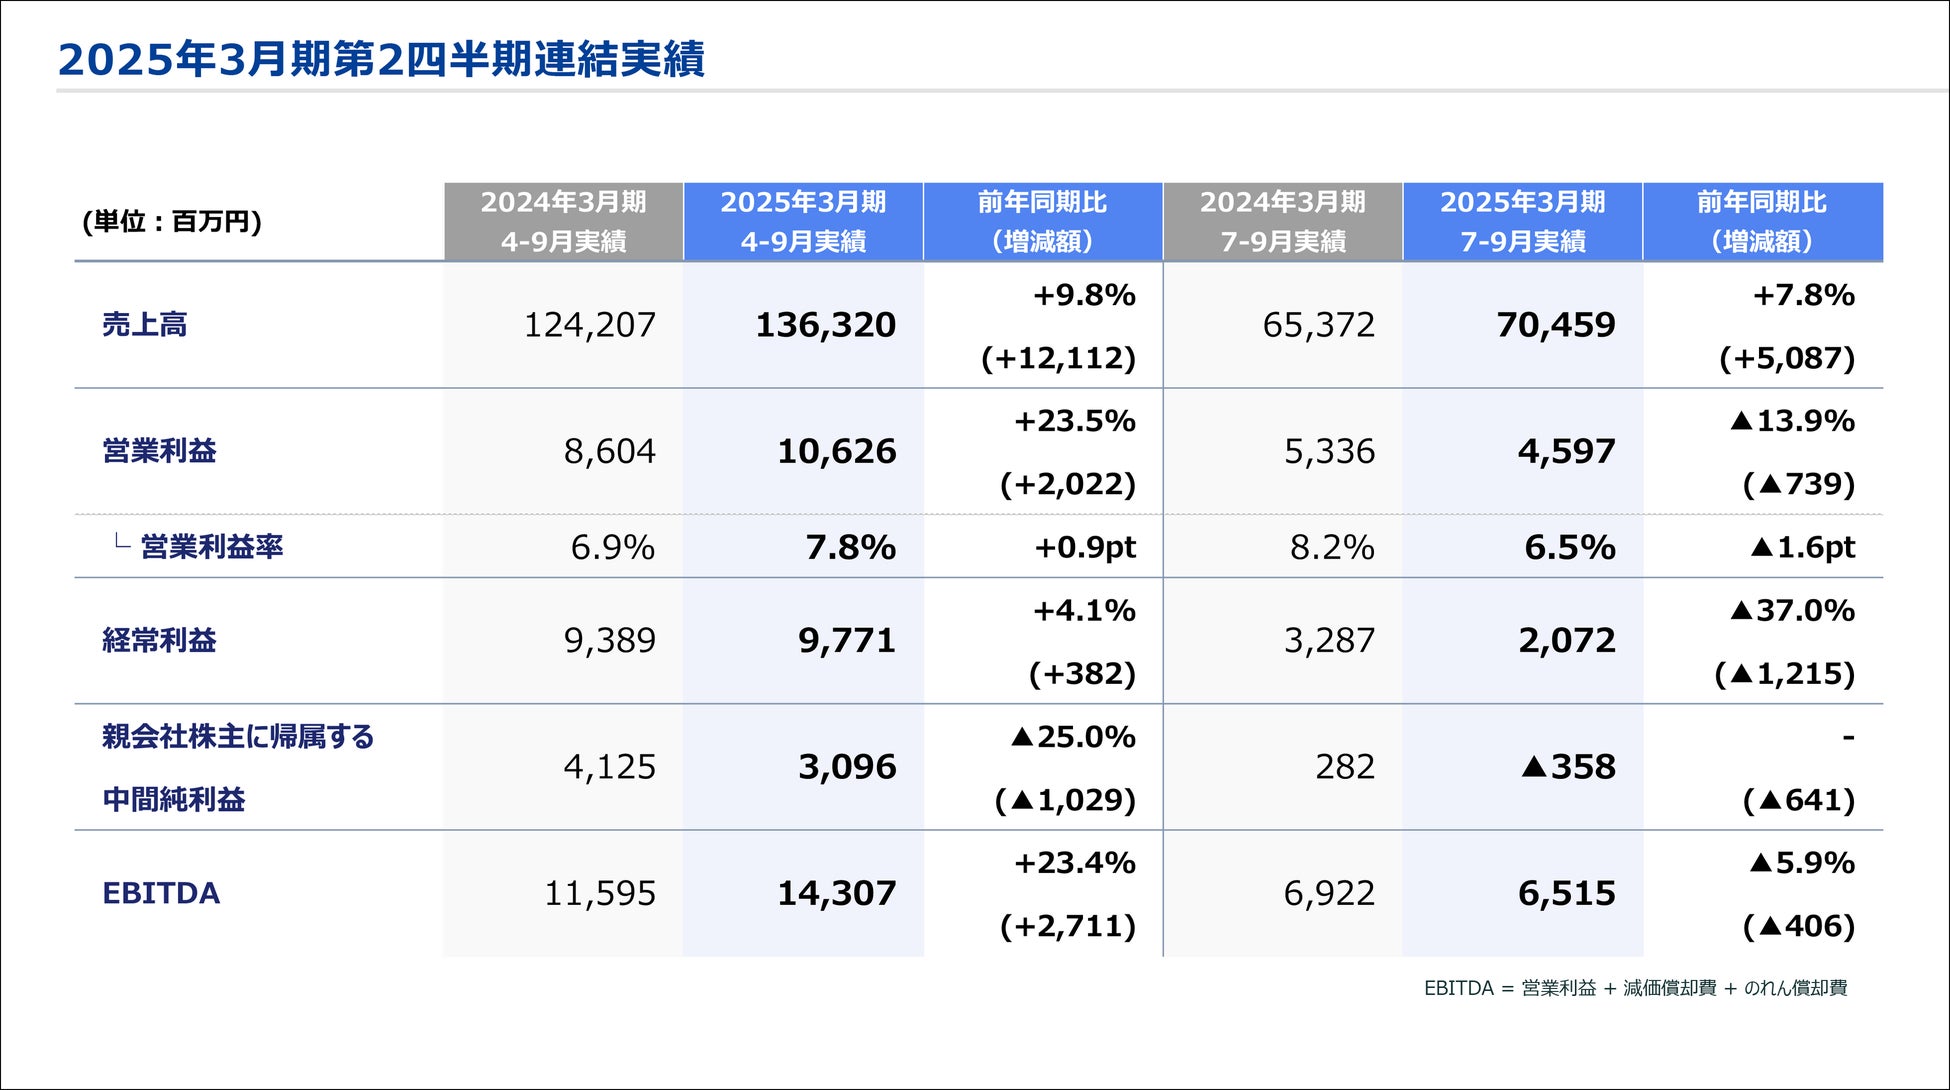
Task: Click the rightmost 前年同期比 header cell
Action: 1761,221
